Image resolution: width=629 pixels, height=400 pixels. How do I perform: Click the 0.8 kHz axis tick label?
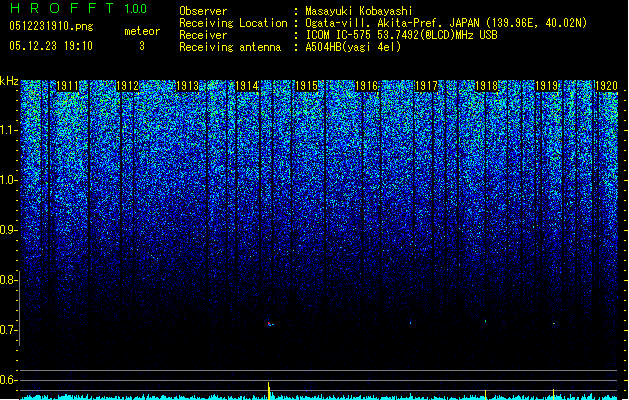(9, 280)
